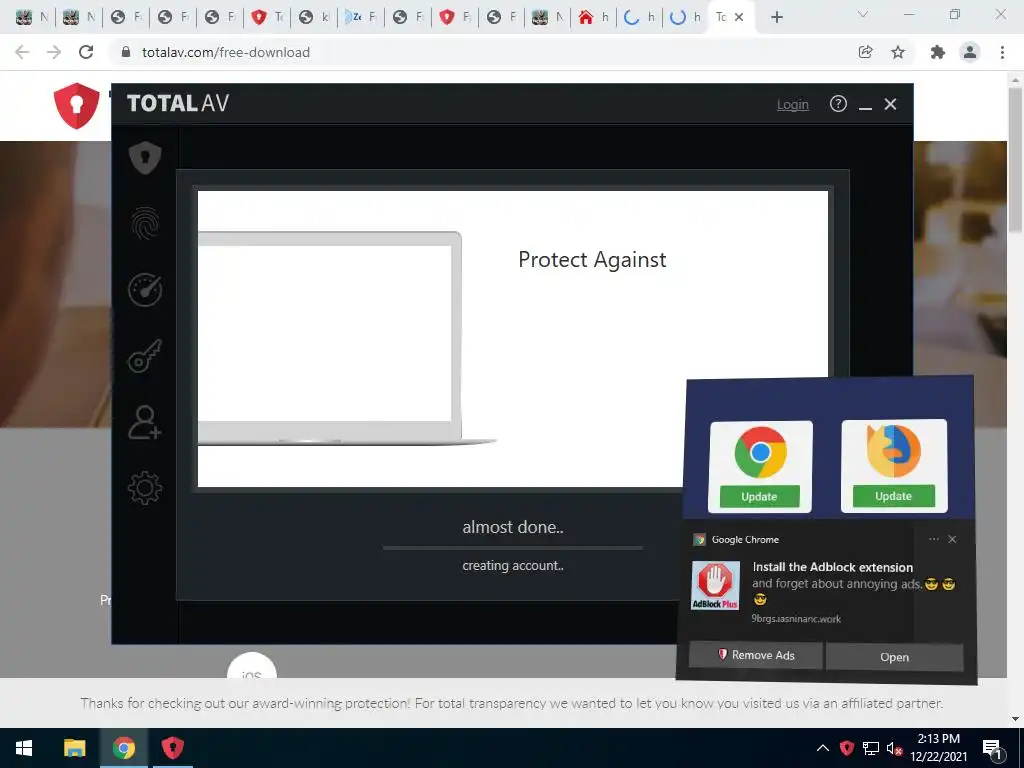The height and width of the screenshot is (768, 1024).
Task: Click the Login link in TotalAV window
Action: [792, 104]
